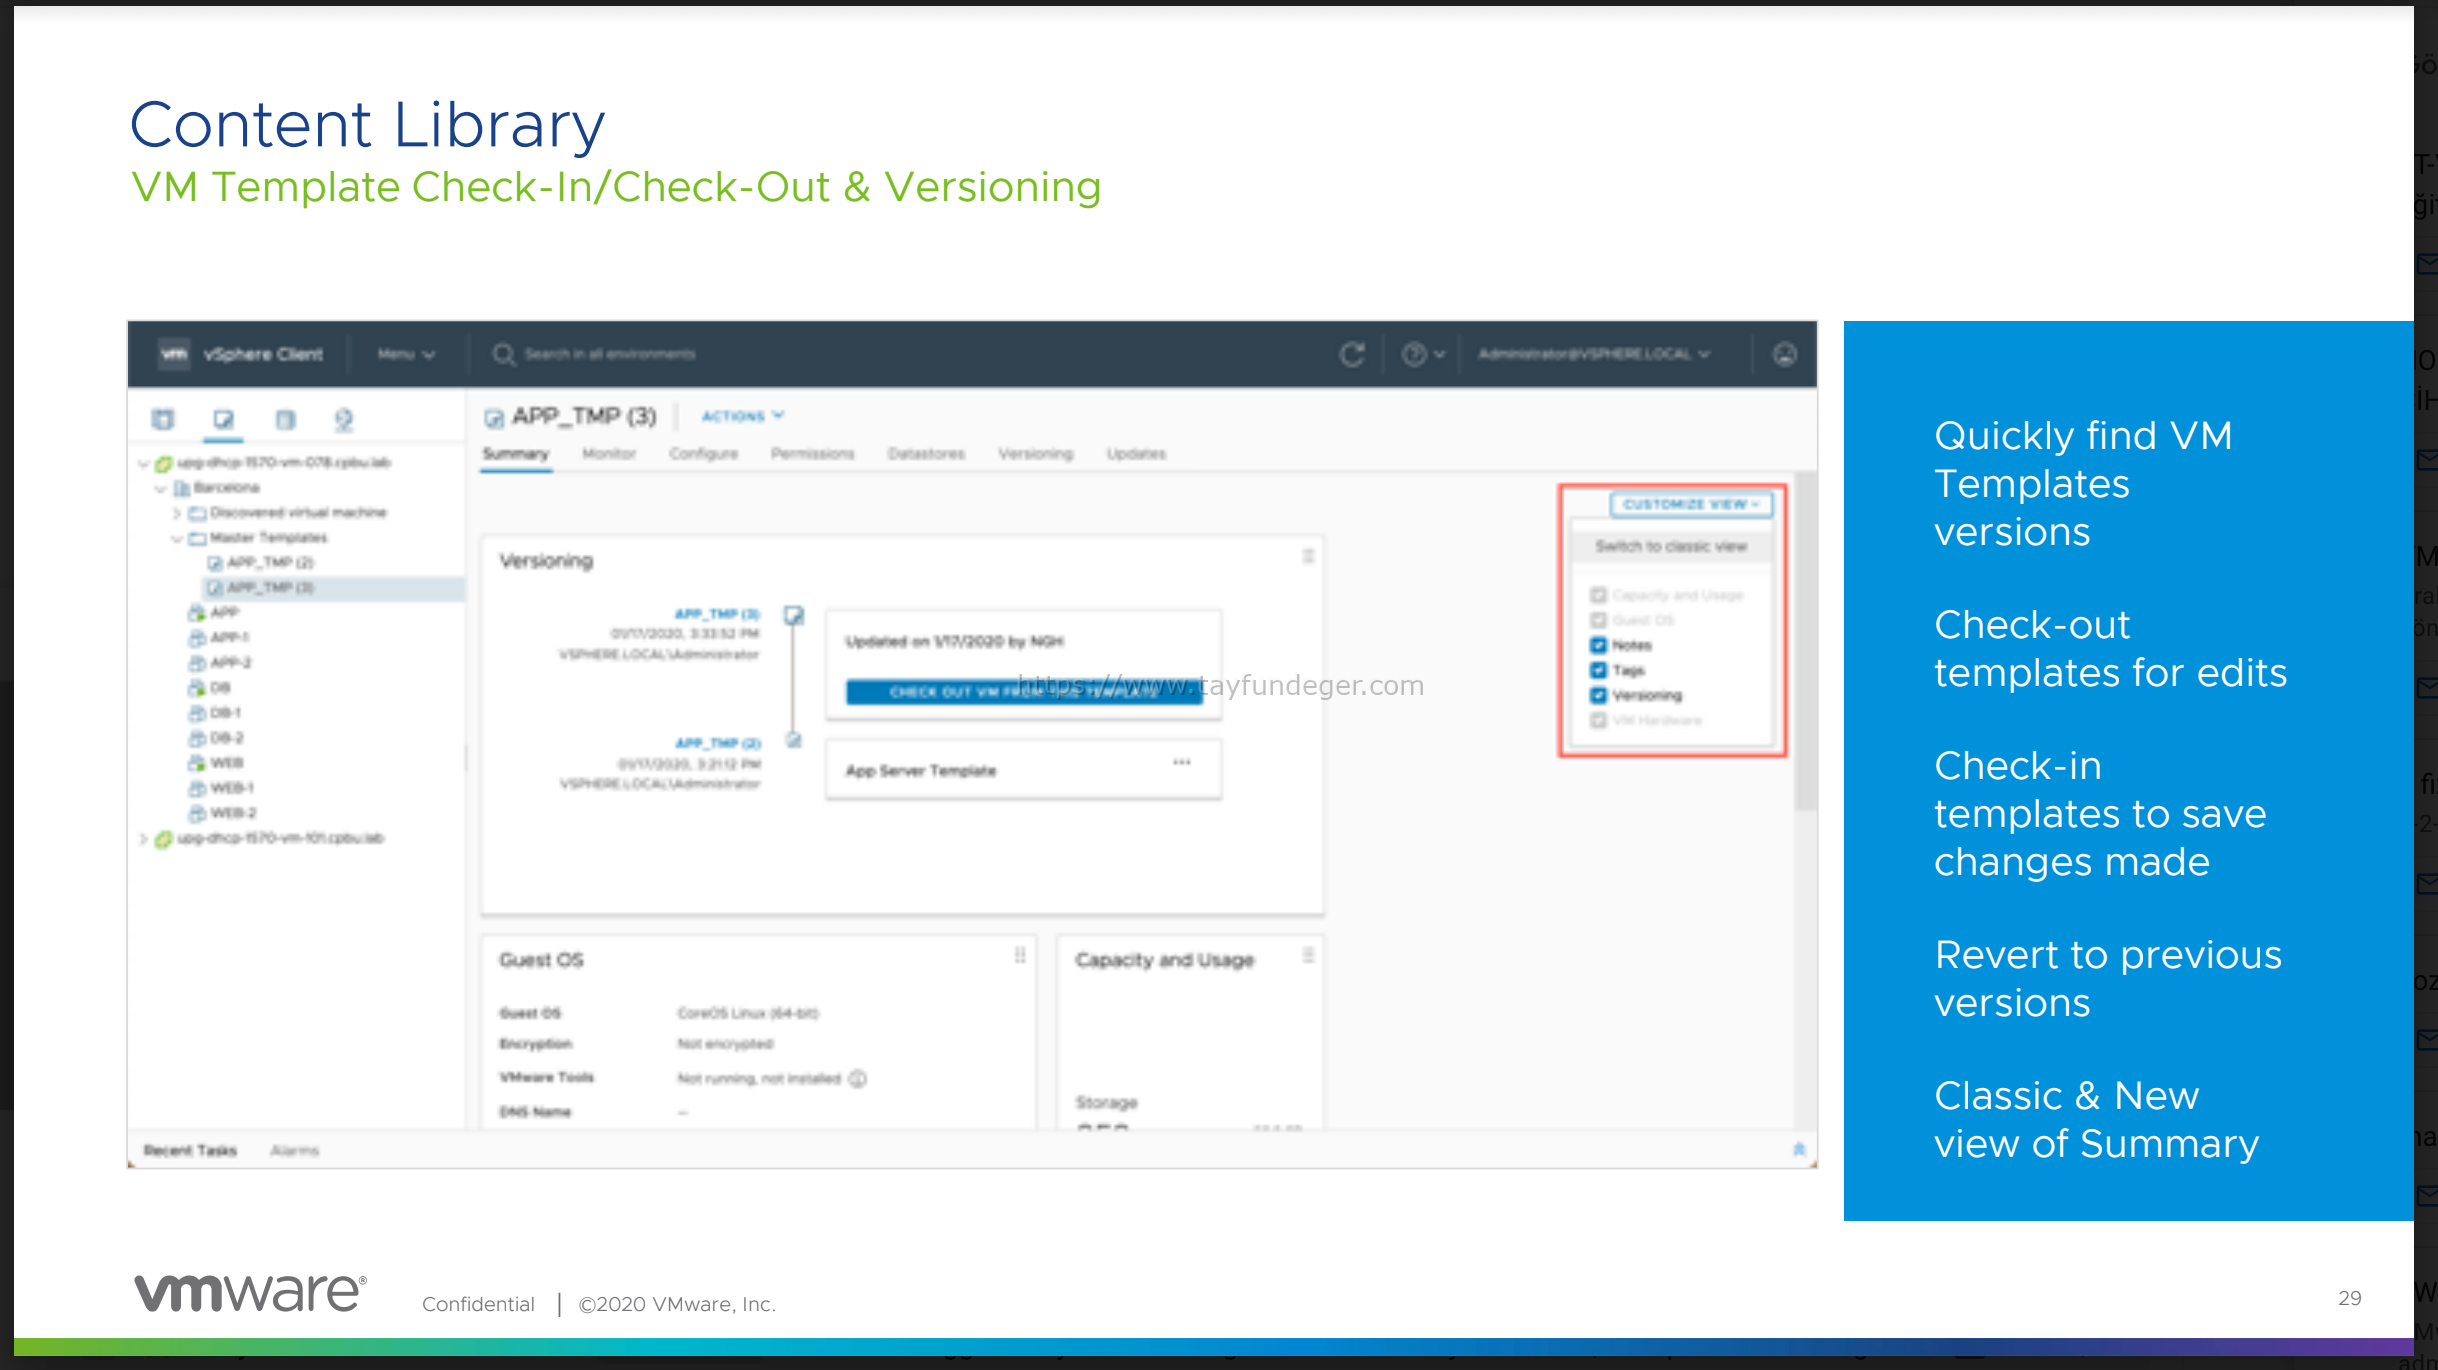The width and height of the screenshot is (2438, 1370).
Task: Click the Versioning card drag handle
Action: (1308, 556)
